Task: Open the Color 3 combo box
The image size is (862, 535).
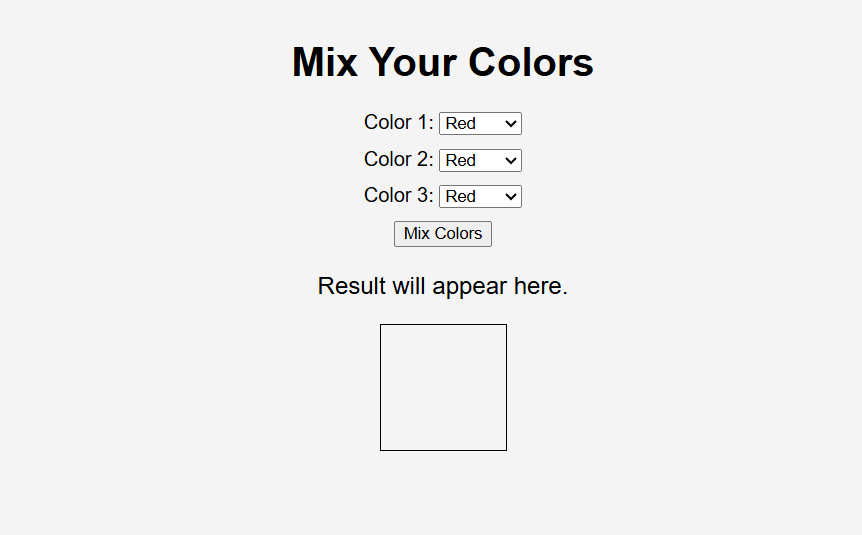Action: click(480, 196)
